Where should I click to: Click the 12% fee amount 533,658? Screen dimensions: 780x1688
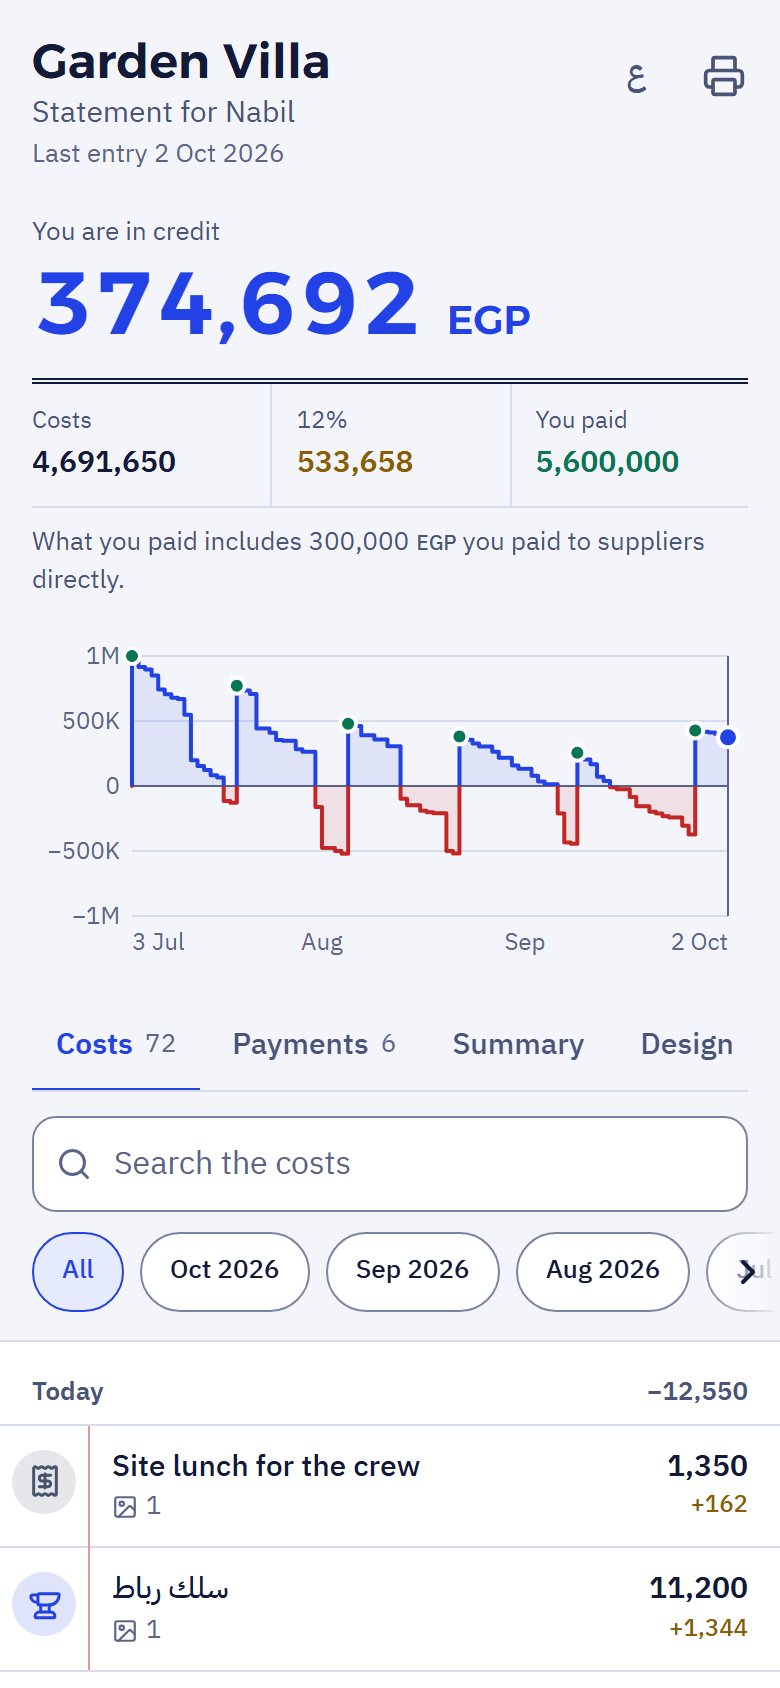355,462
